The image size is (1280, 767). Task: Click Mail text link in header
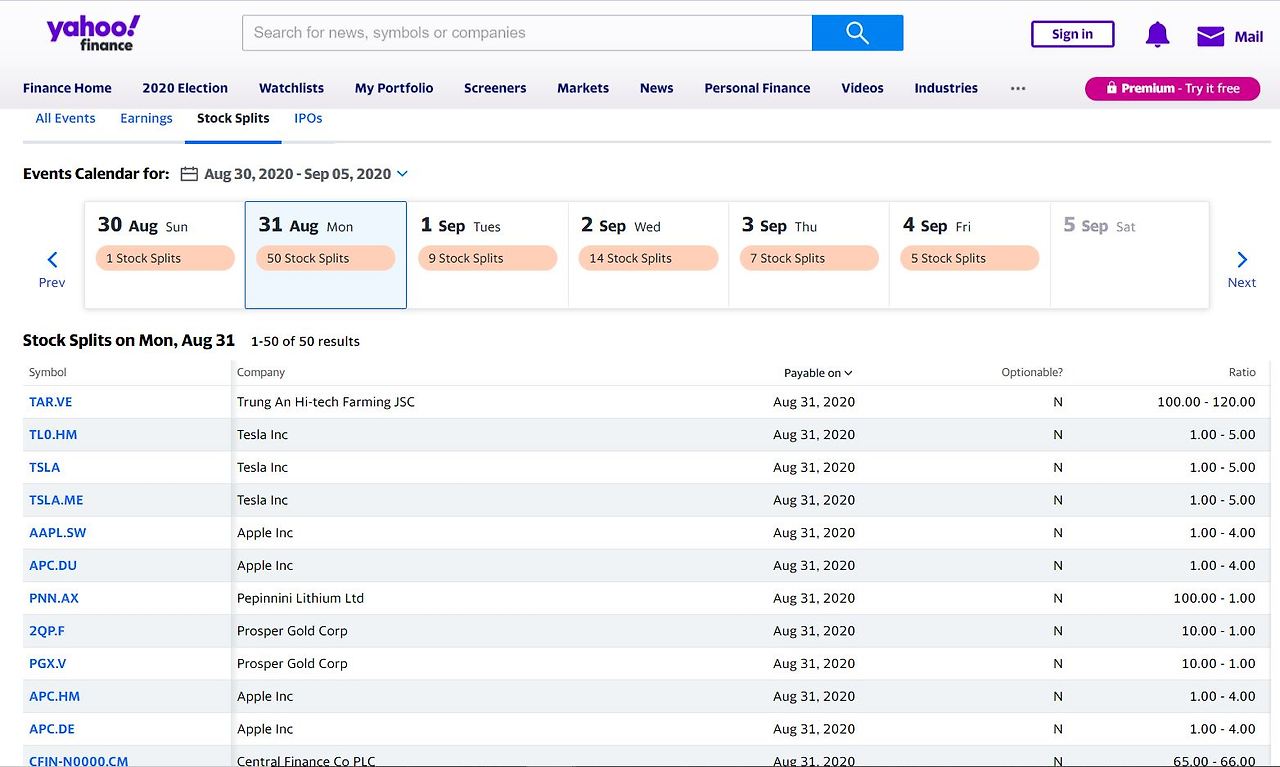pos(1248,37)
